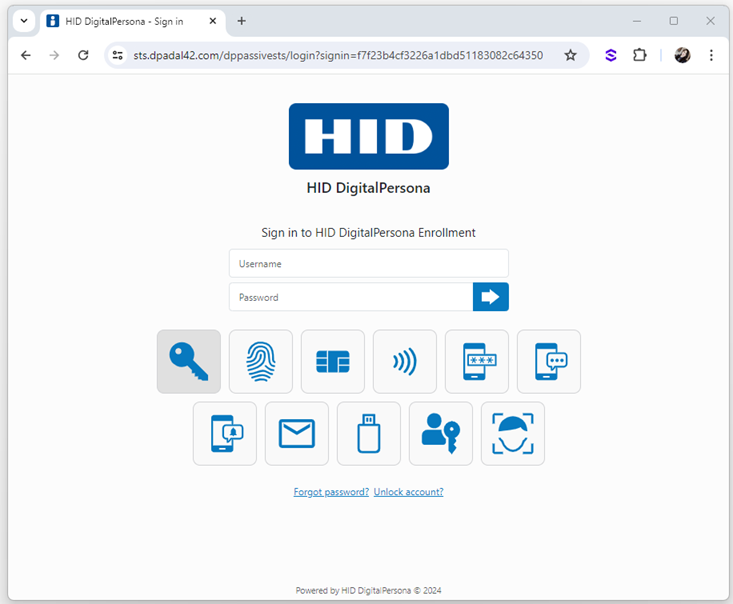
Task: Select the password key authentication icon
Action: click(189, 362)
